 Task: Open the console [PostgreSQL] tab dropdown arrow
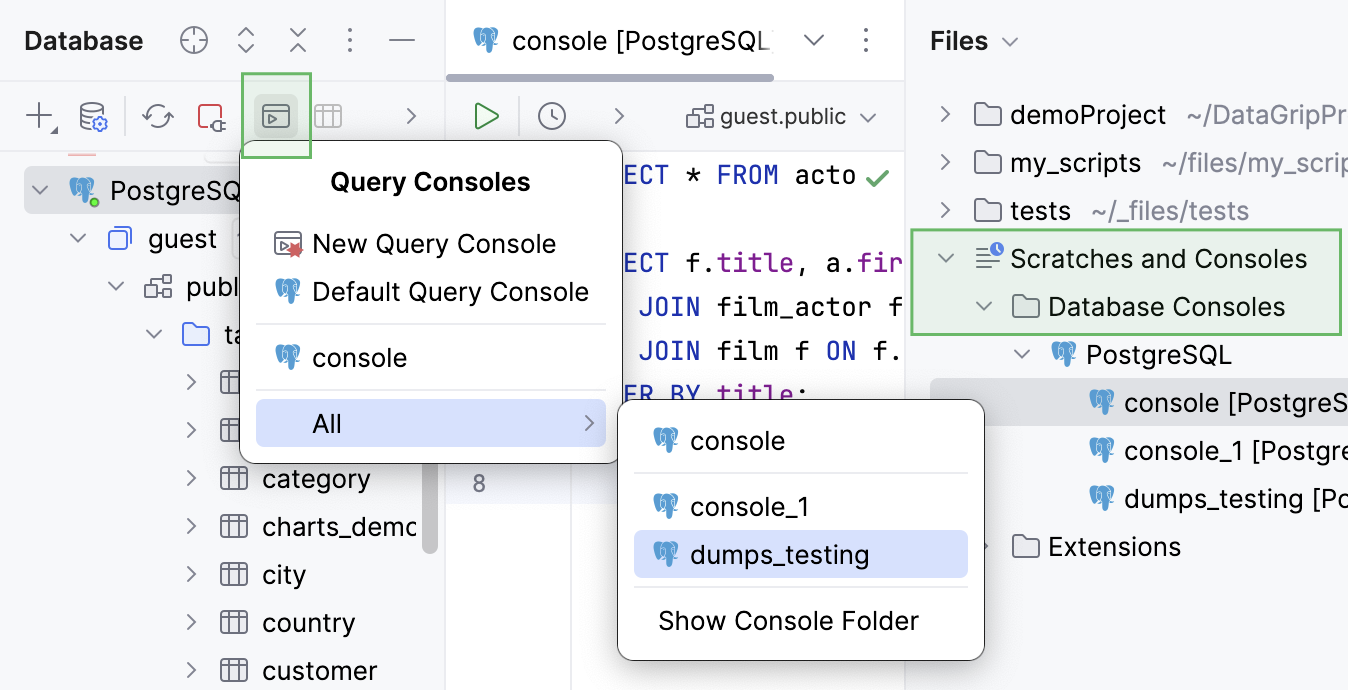click(814, 40)
